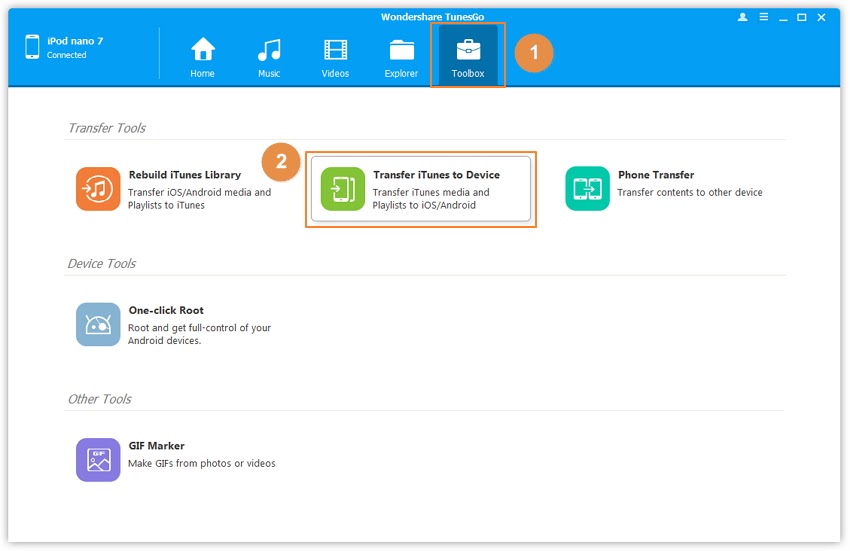Click the 'iPod nano 7' device name
Image resolution: width=850 pixels, height=551 pixels.
pyautogui.click(x=75, y=41)
